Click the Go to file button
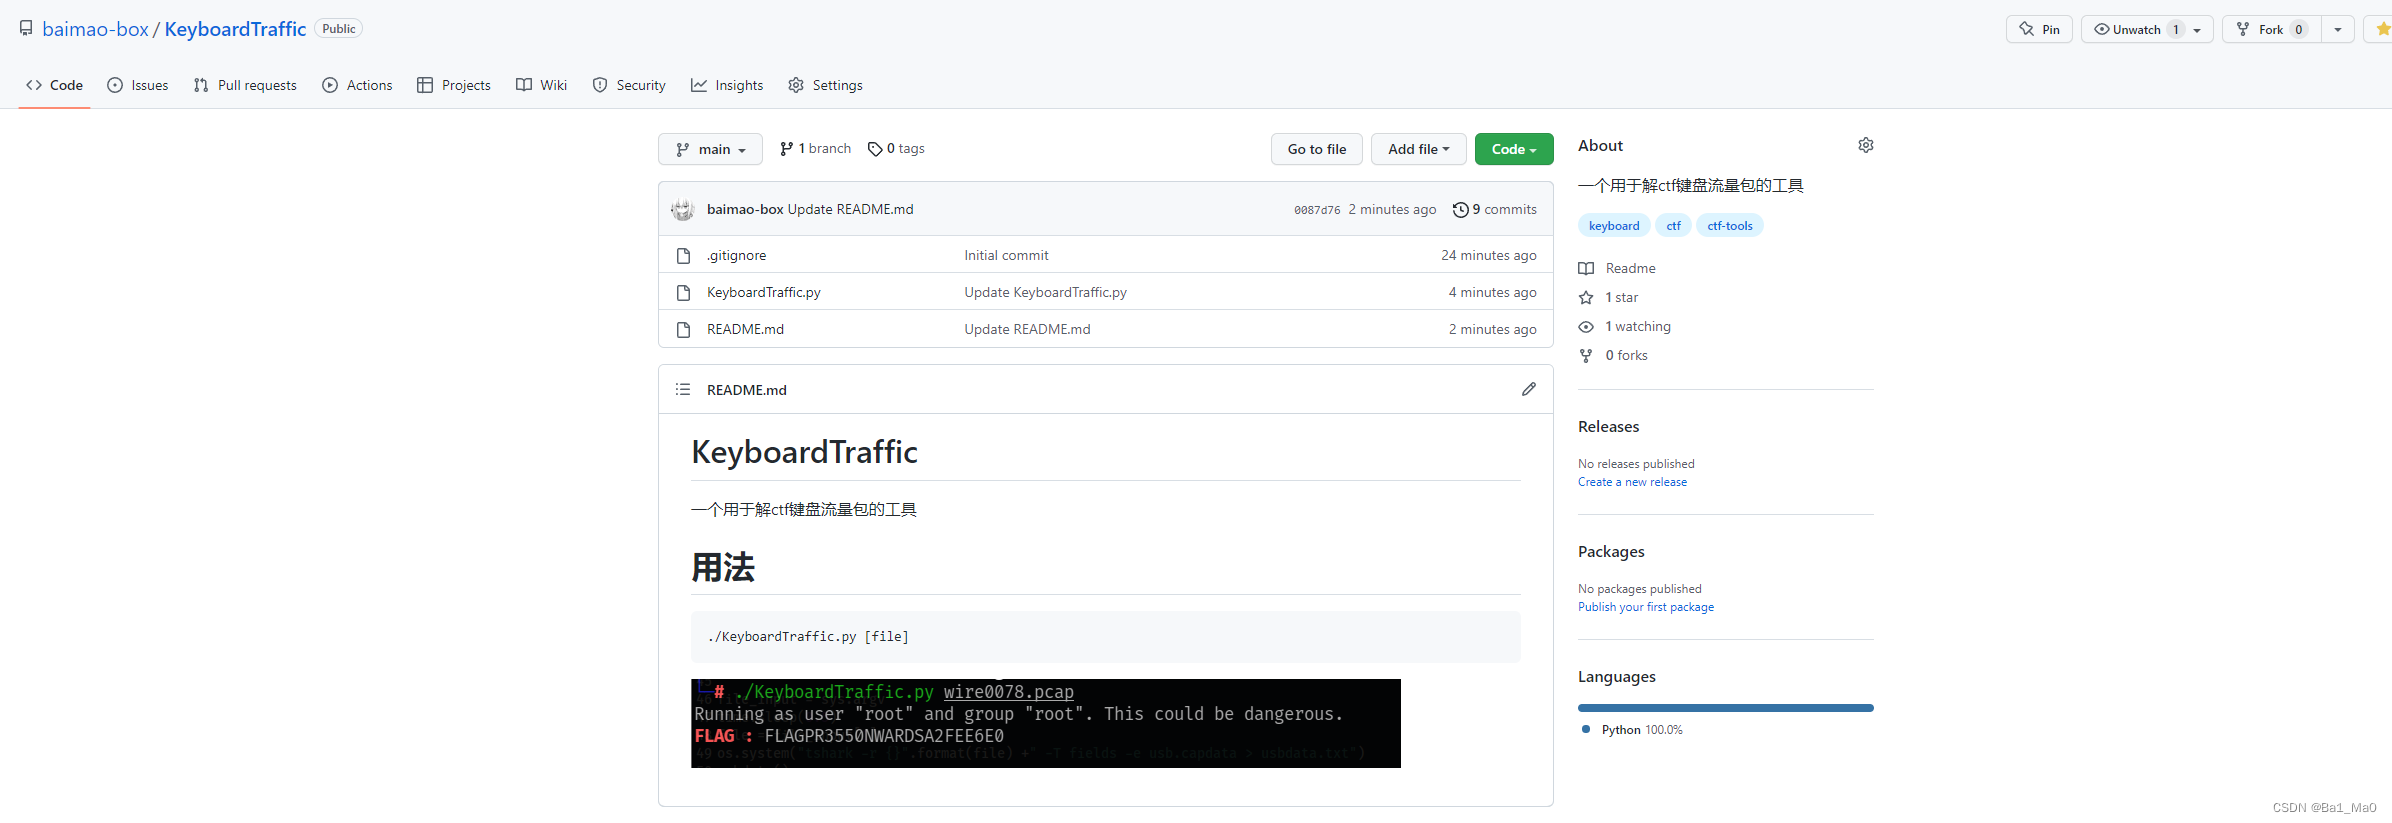 click(x=1317, y=149)
